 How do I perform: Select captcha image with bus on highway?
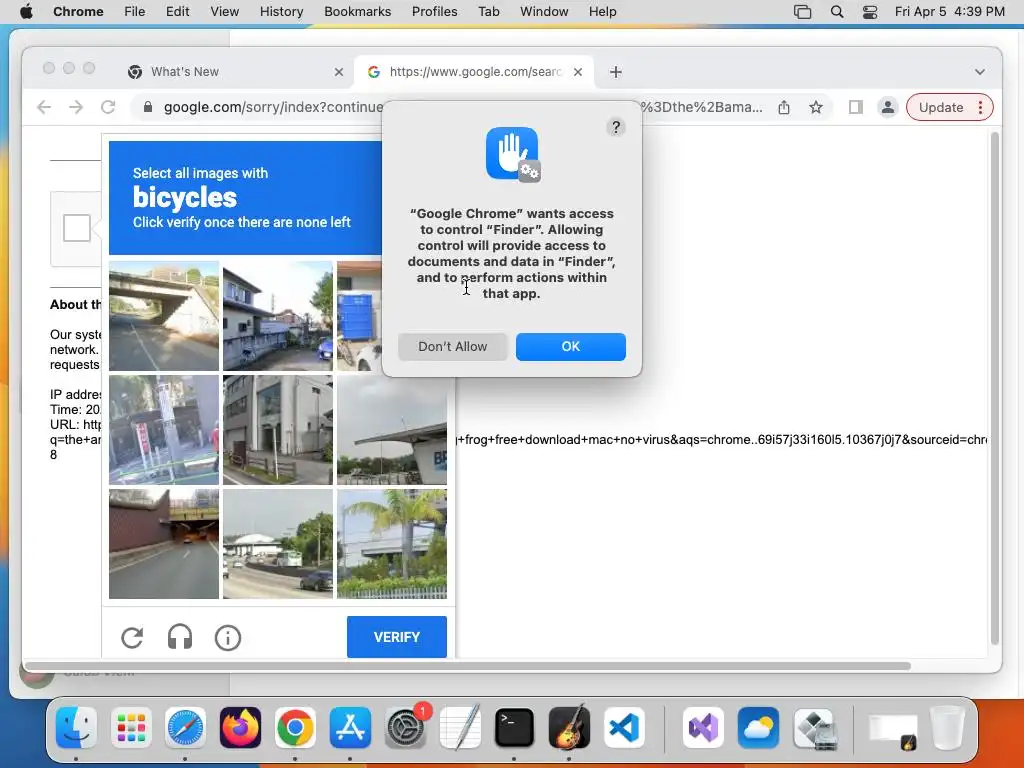(x=278, y=543)
